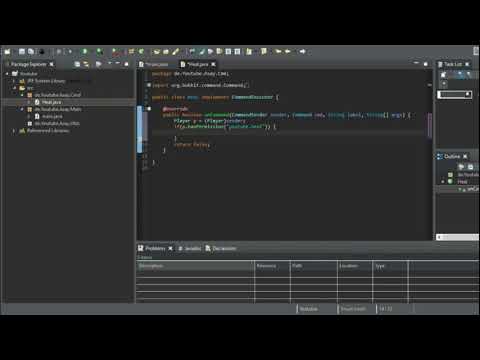The height and width of the screenshot is (360, 480).
Task: Sort problems by Resource column header
Action: click(272, 266)
